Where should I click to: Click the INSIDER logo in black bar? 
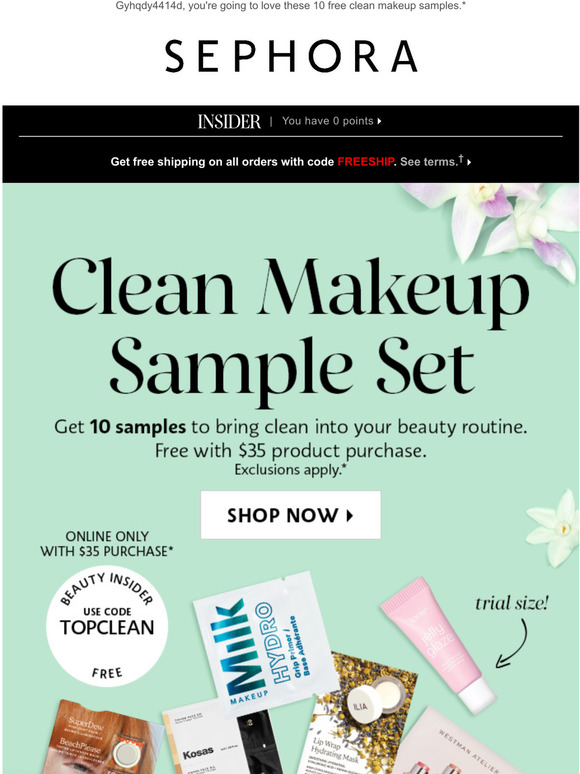pos(229,121)
